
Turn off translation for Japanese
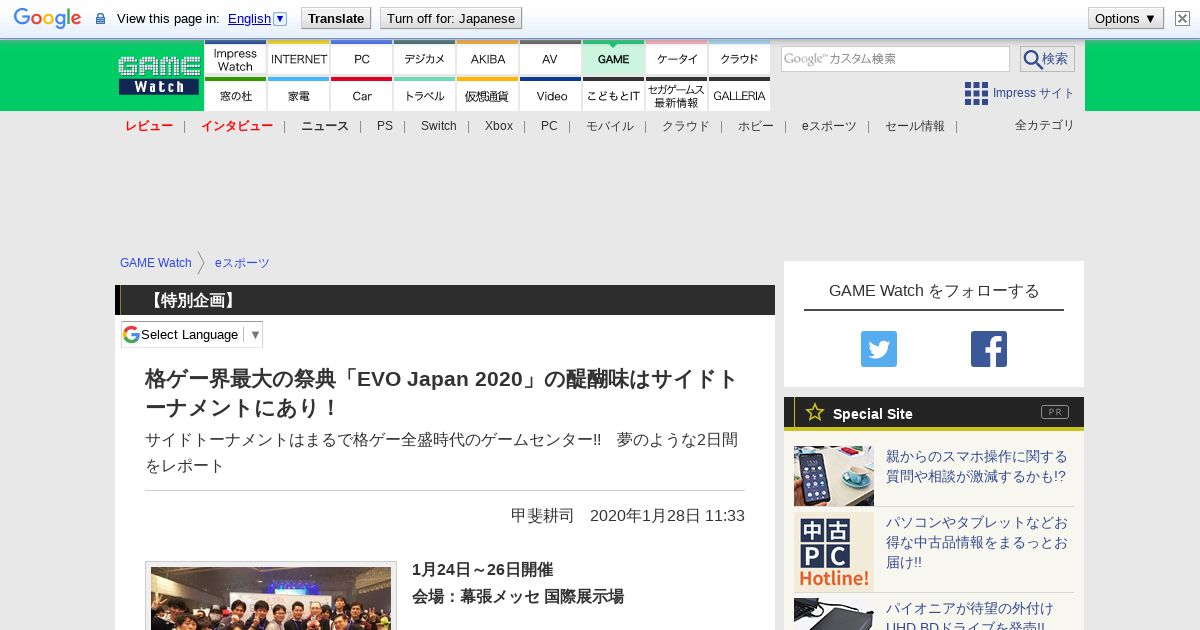[x=451, y=18]
